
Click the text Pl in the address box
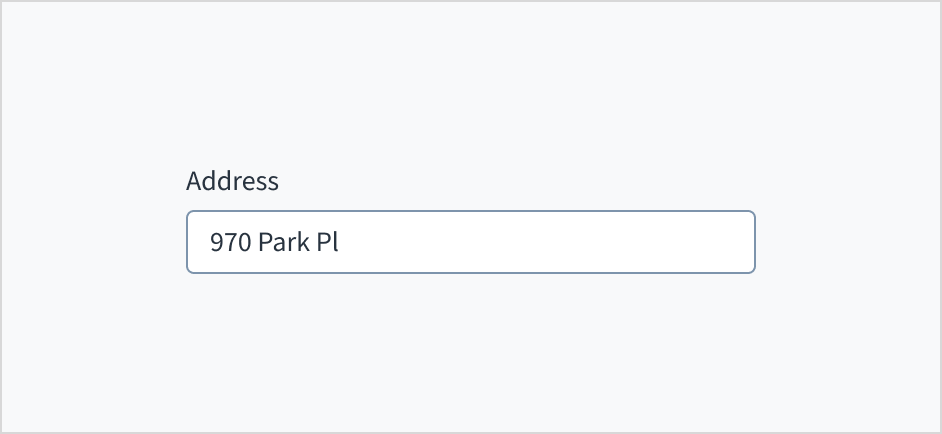(327, 242)
